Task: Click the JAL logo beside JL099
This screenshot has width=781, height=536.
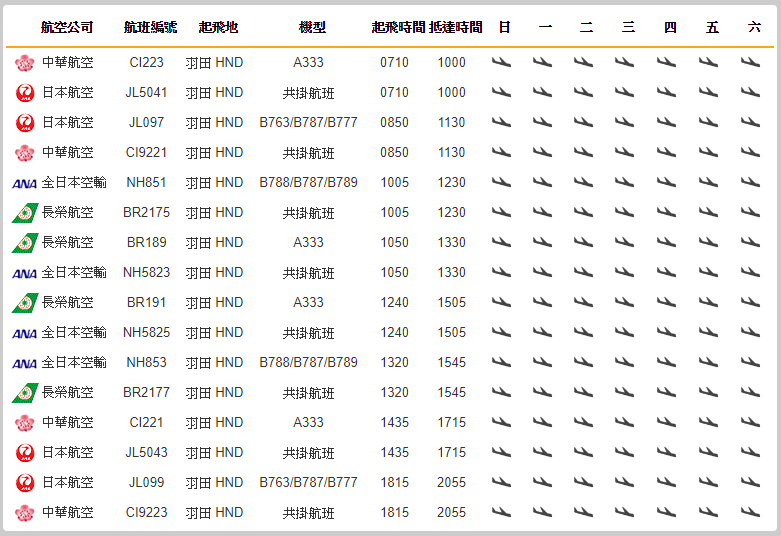Action: (x=25, y=483)
